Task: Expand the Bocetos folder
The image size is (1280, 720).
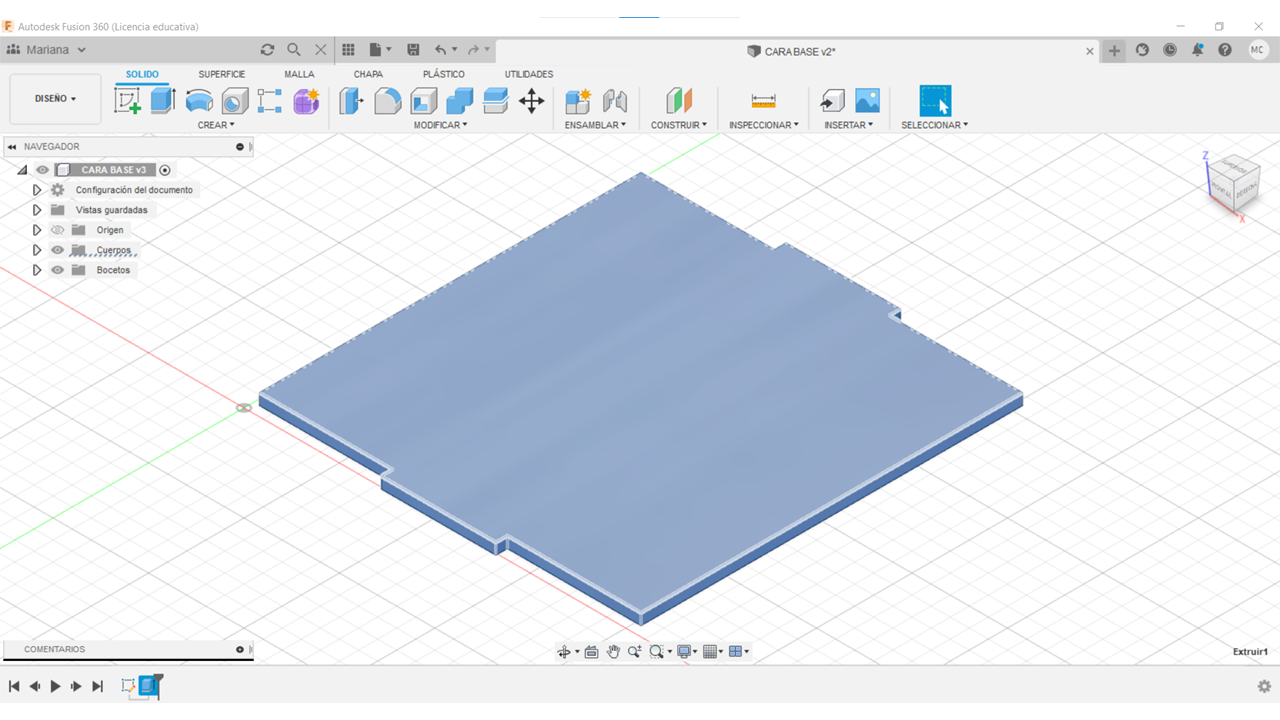Action: [37, 270]
